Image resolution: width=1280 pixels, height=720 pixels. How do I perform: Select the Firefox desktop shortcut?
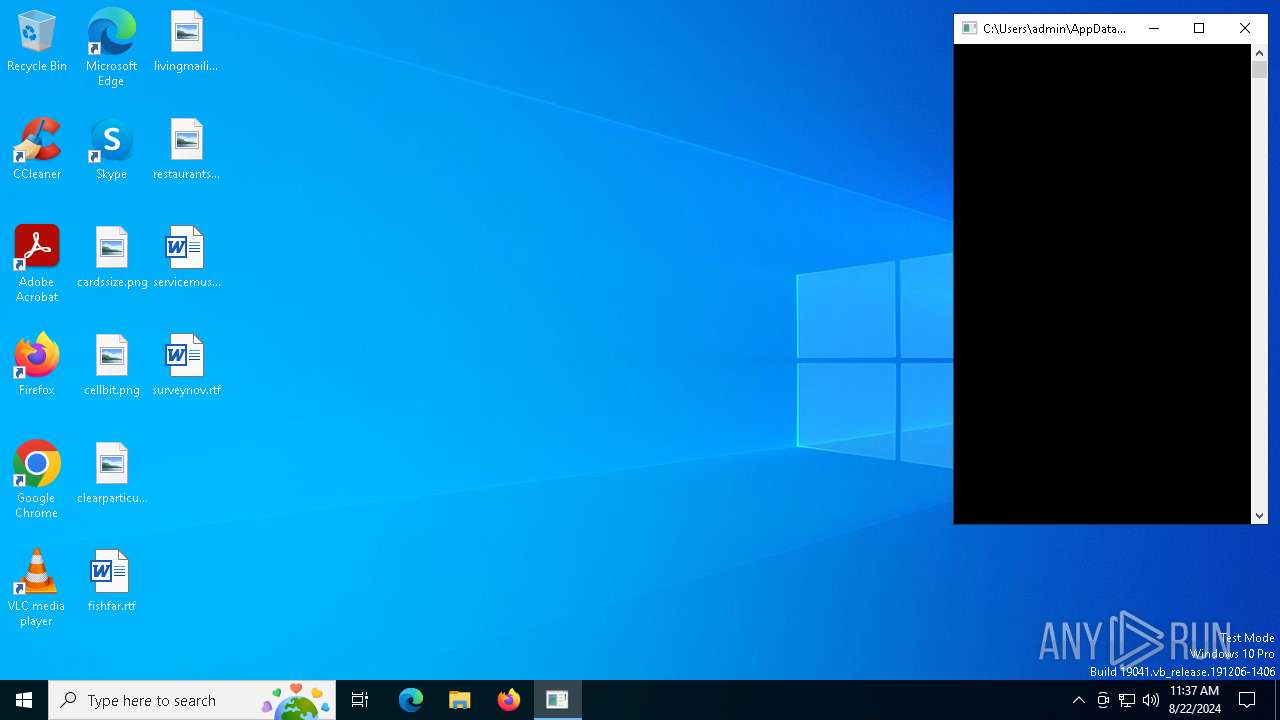tap(37, 366)
